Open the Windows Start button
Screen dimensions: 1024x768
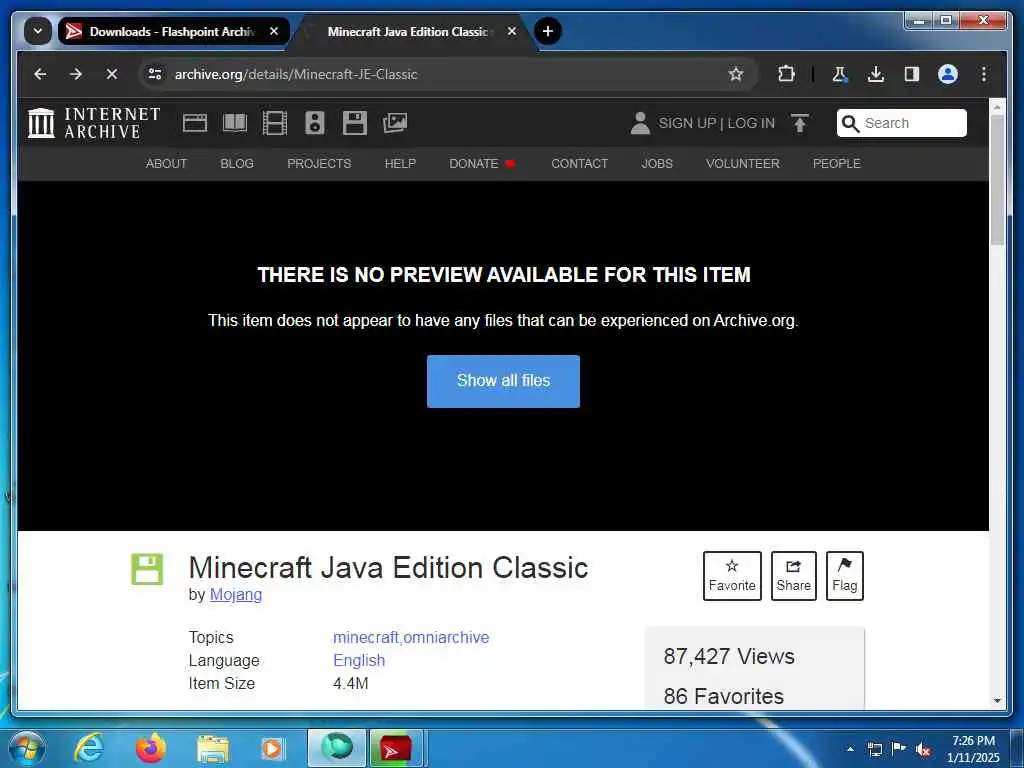(27, 748)
